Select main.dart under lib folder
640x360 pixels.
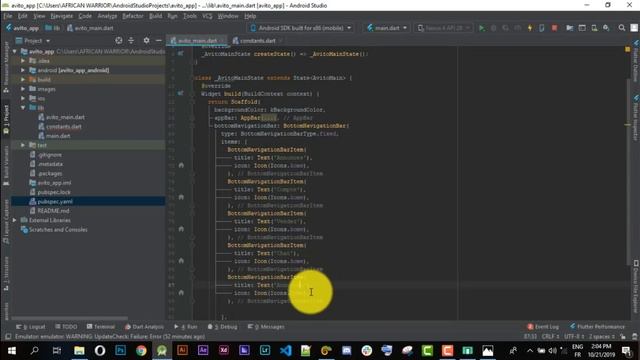(58, 136)
